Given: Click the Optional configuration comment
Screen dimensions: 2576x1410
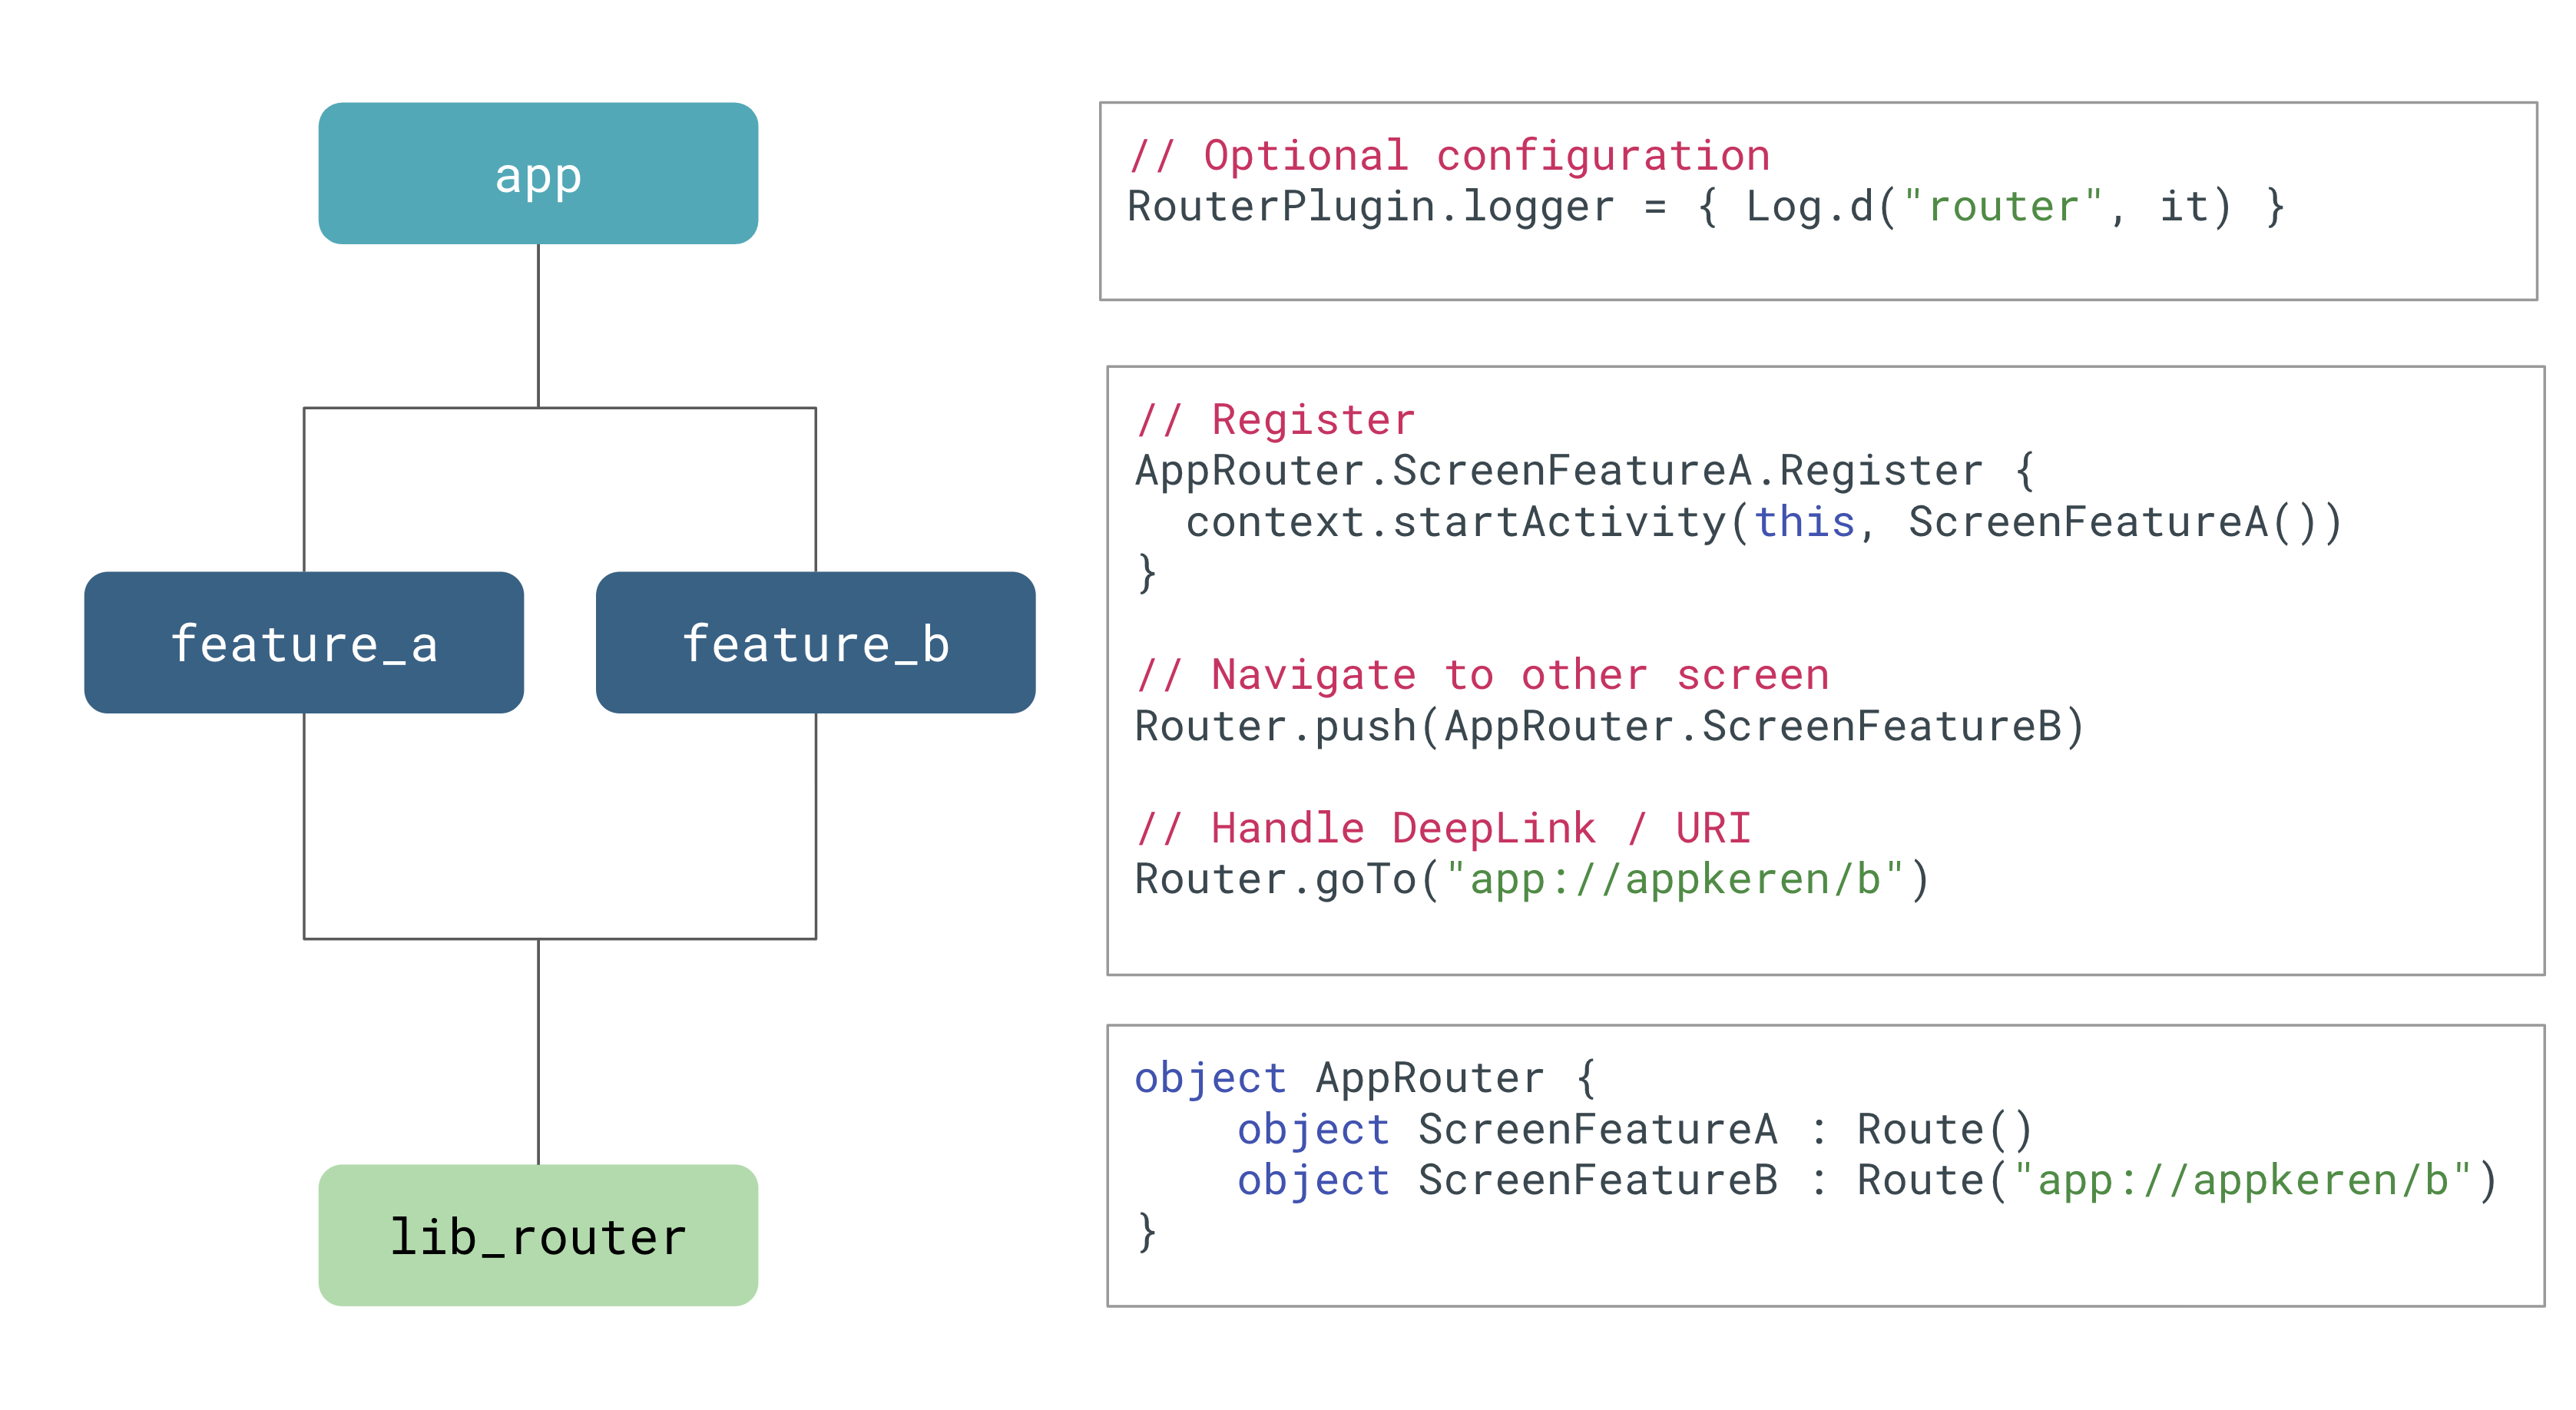Looking at the screenshot, I should click(1449, 155).
